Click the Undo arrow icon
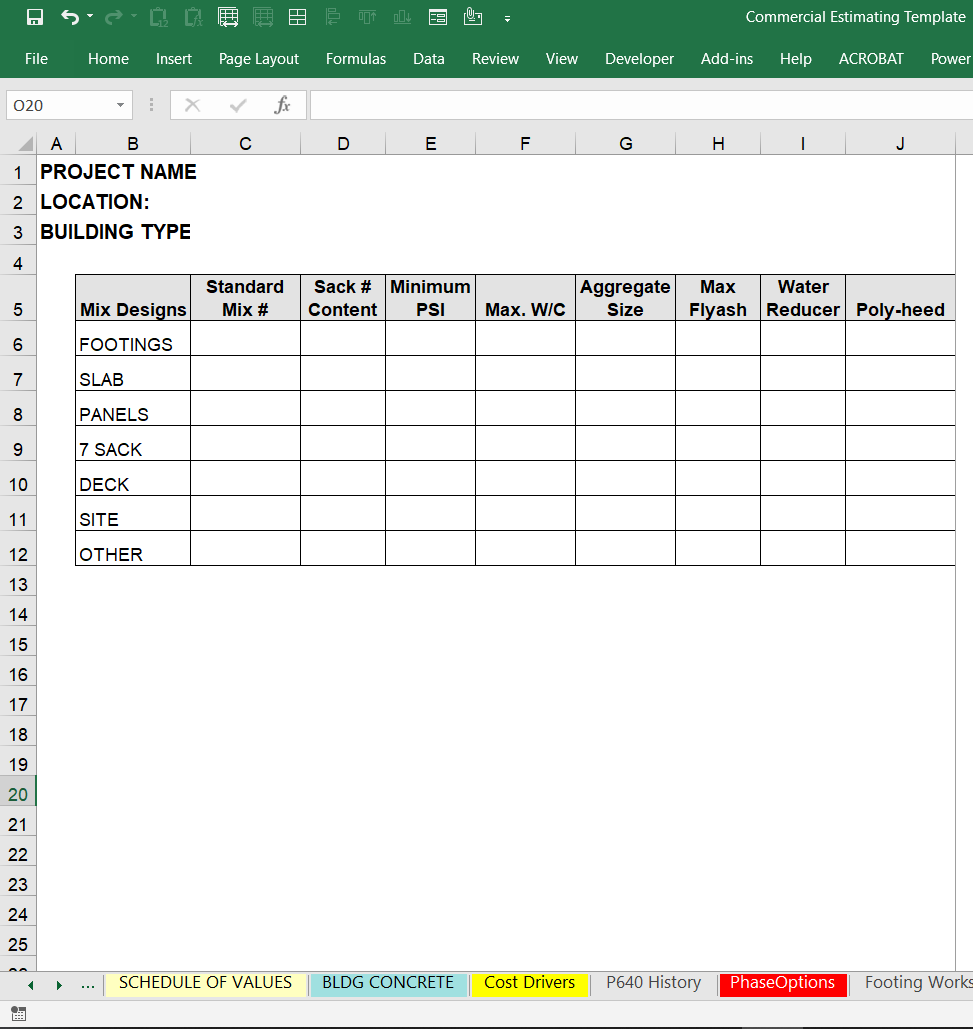 (x=68, y=17)
